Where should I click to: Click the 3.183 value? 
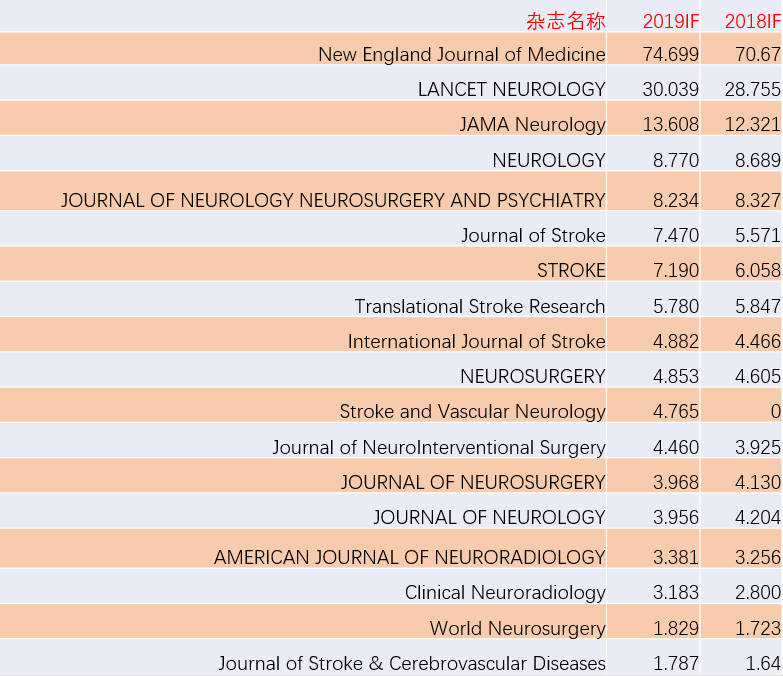(676, 593)
